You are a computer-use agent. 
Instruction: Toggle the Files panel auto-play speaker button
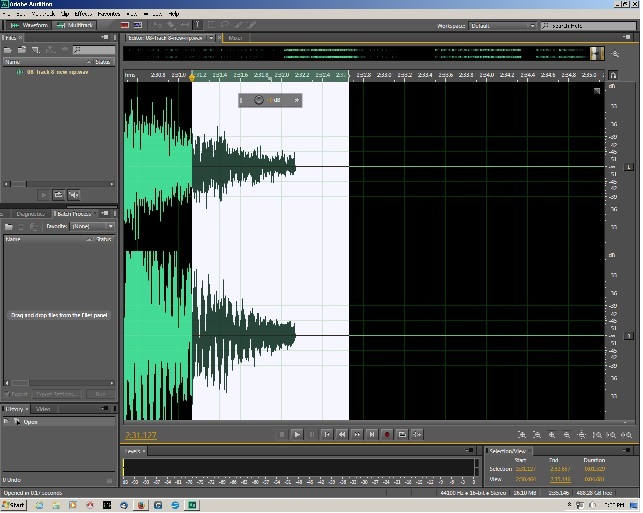click(x=74, y=194)
